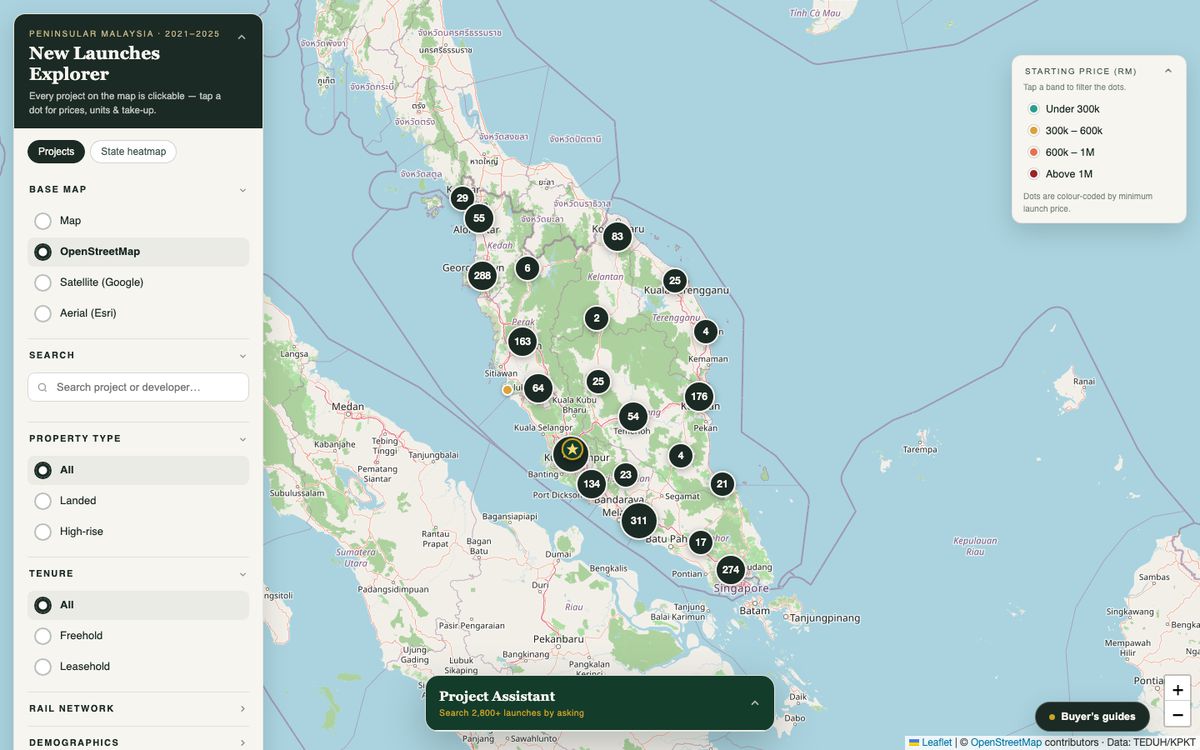
Task: Open the cluster marker labeled 54
Action: [x=632, y=417]
